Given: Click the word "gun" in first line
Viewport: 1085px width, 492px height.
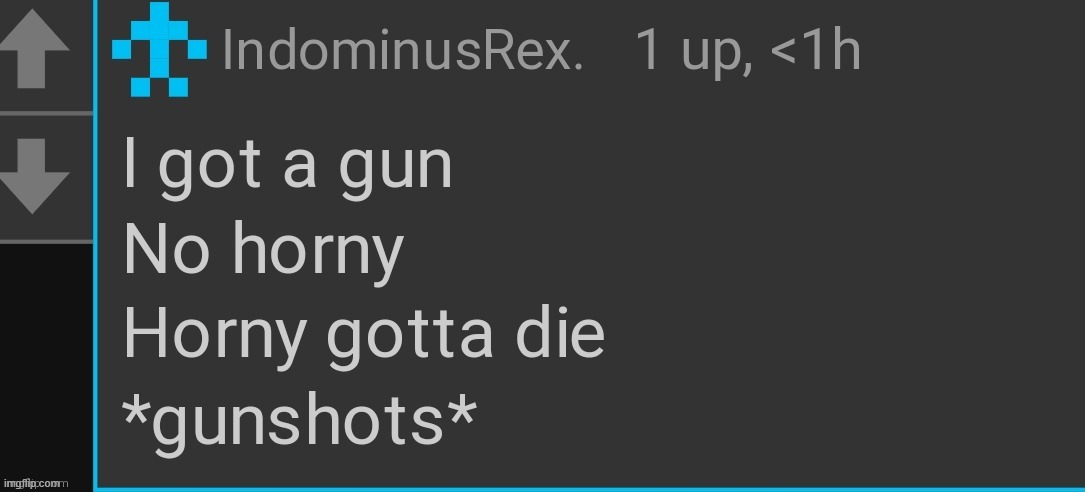Looking at the screenshot, I should click(395, 169).
